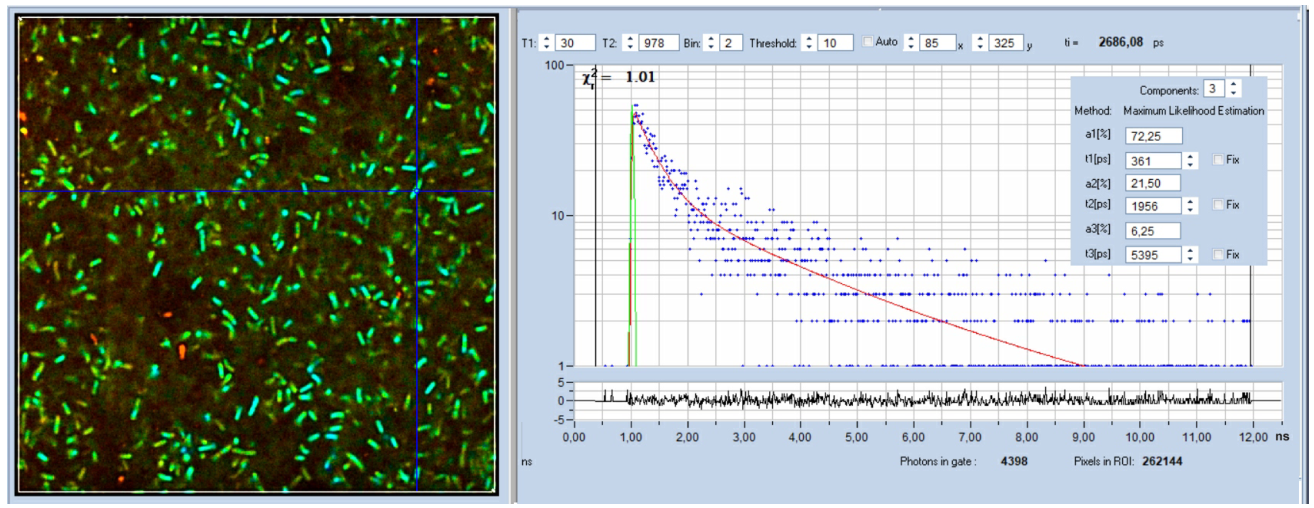The width and height of the screenshot is (1314, 508).
Task: Click the crosshair intersection in the FLIM image
Action: click(x=416, y=191)
